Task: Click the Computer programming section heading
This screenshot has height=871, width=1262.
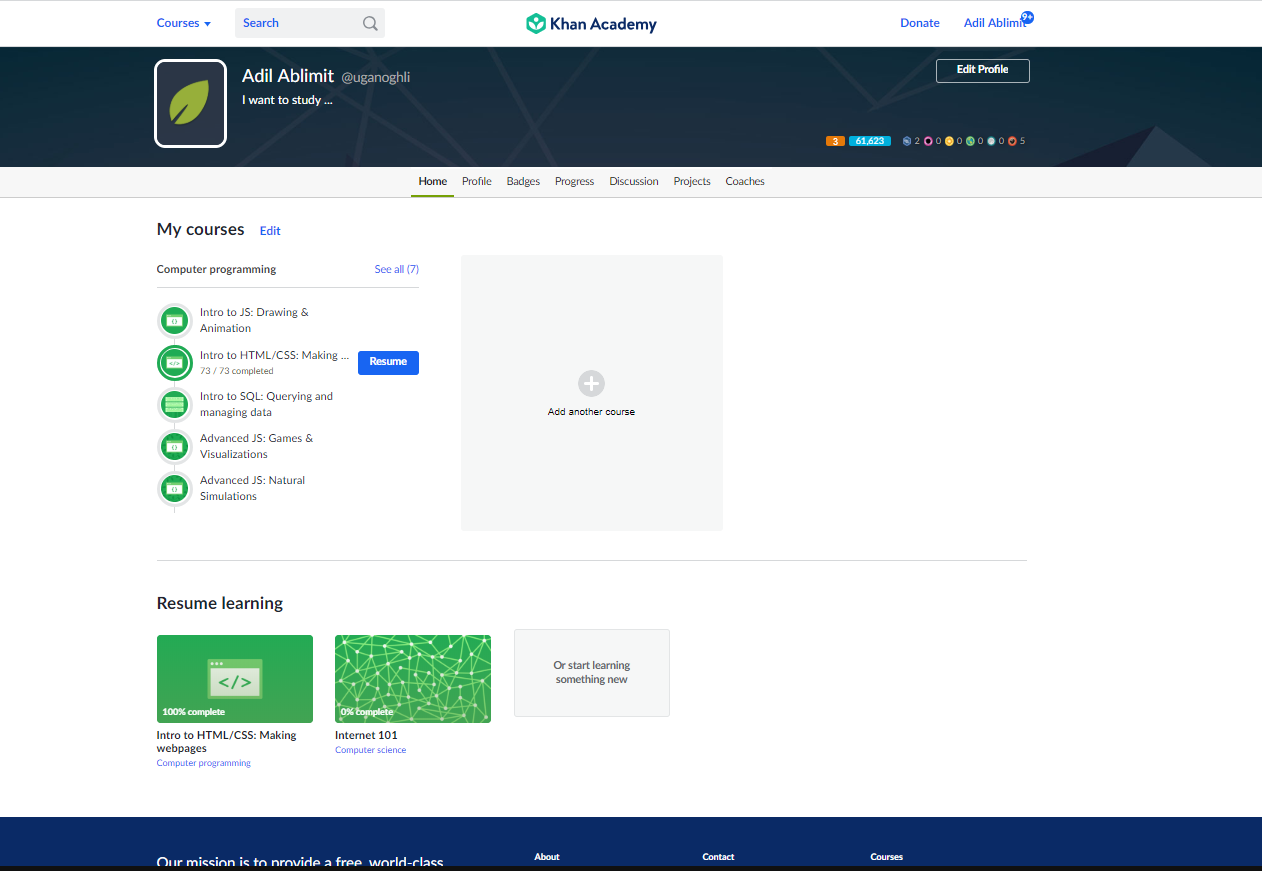Action: [217, 269]
